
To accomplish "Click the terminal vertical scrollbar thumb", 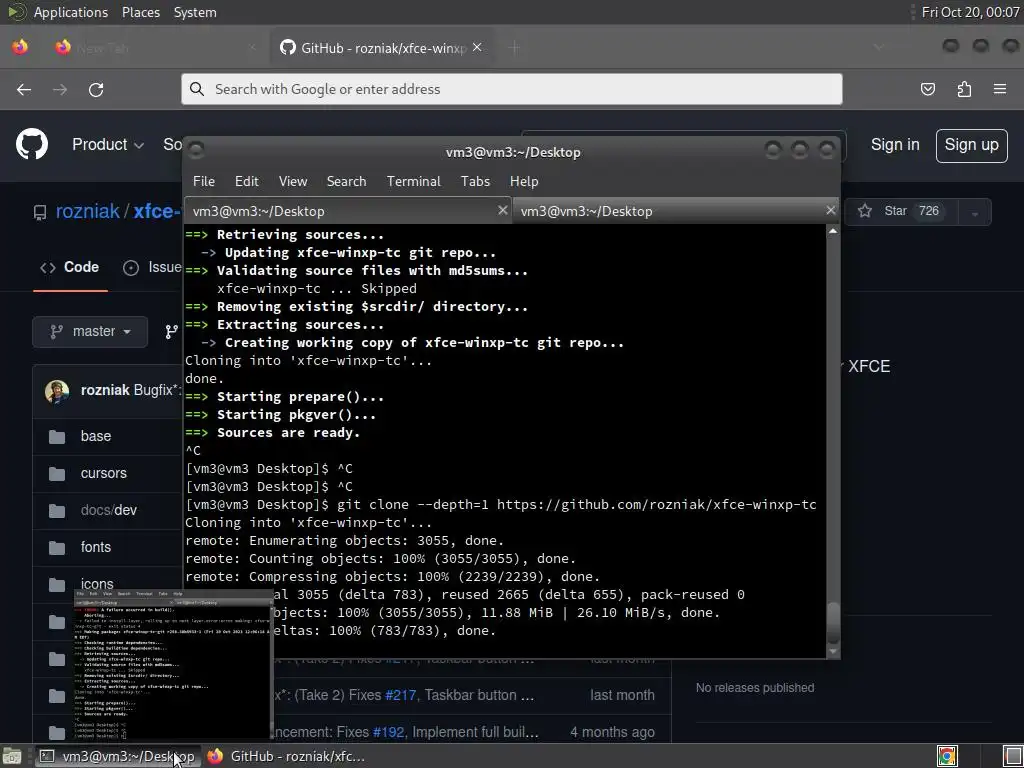I will point(833,622).
